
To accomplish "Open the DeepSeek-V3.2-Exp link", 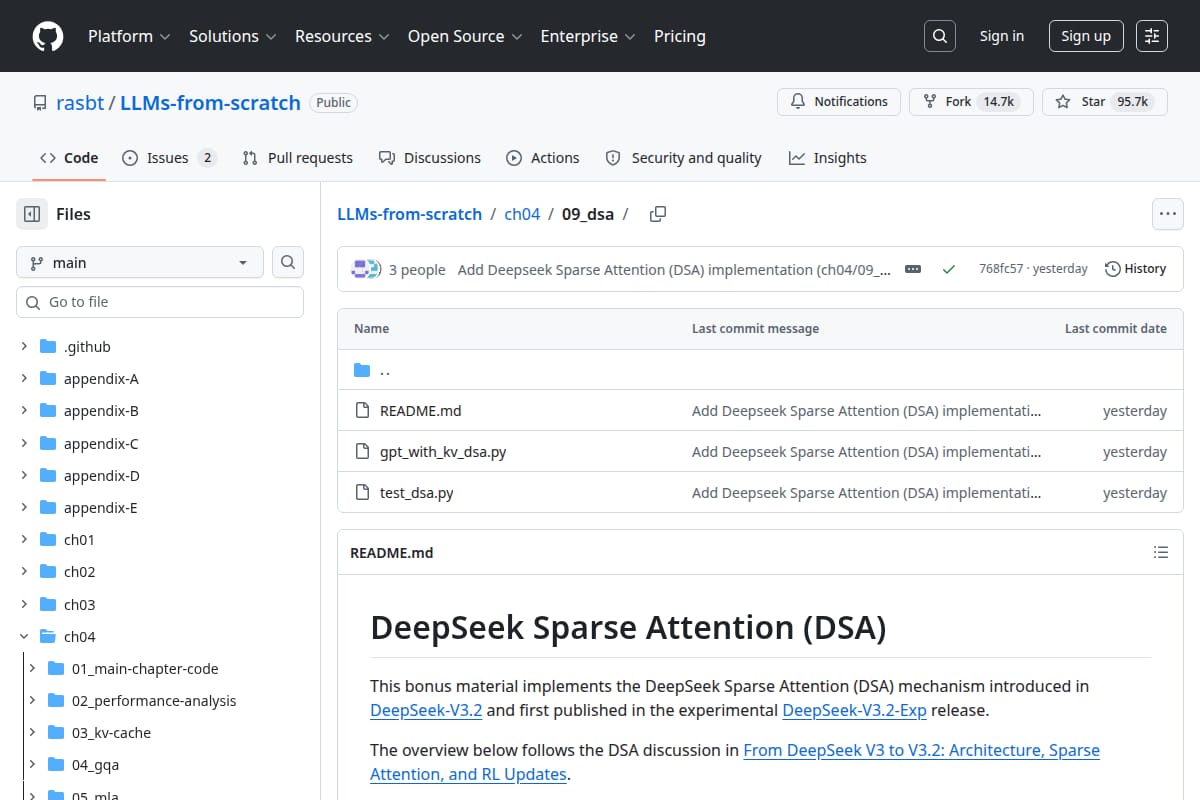I will (x=854, y=711).
